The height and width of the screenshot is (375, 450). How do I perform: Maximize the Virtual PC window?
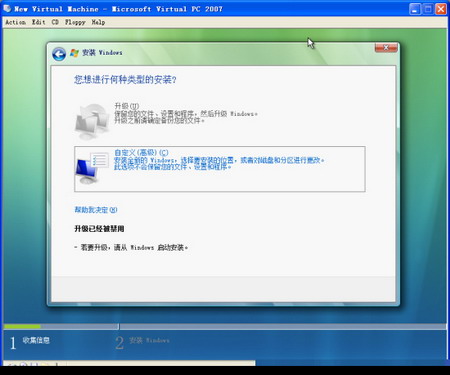coord(428,9)
